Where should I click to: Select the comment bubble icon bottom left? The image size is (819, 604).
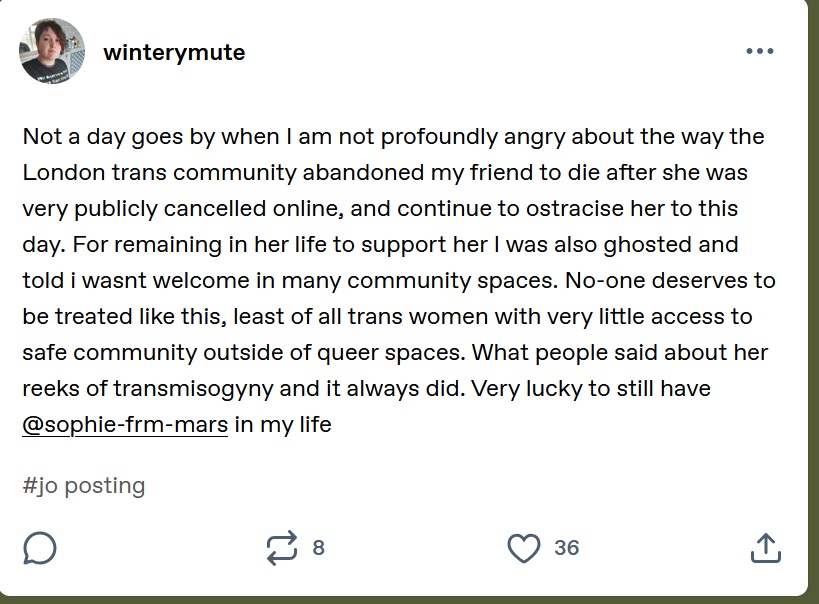pyautogui.click(x=39, y=548)
